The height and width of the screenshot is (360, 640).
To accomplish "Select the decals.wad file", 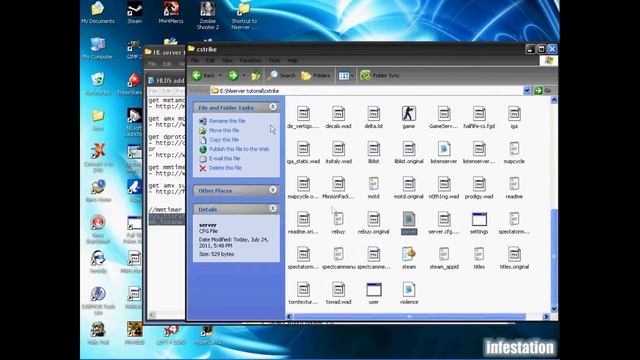I will tap(338, 118).
